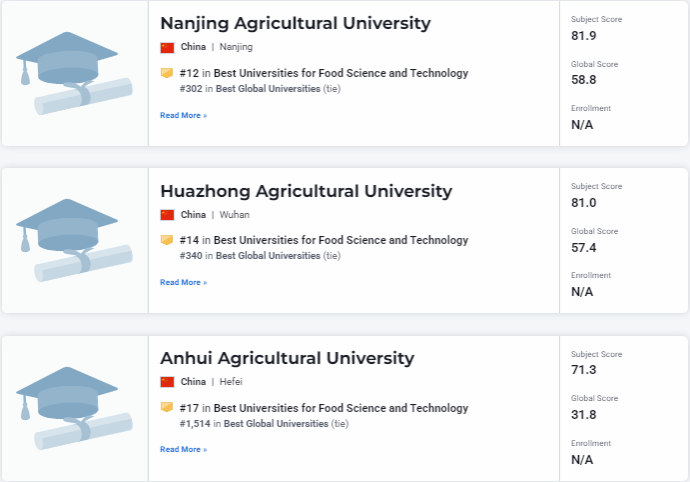Click Read More under Nanjing Agricultural University

[183, 115]
